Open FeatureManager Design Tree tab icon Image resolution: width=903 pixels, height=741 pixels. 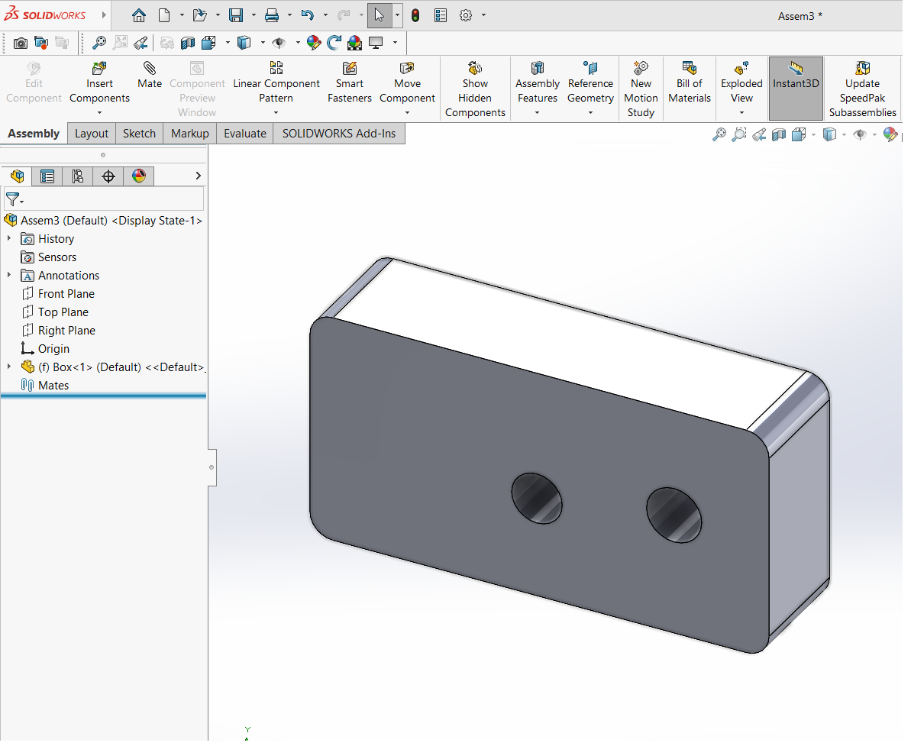tap(17, 176)
